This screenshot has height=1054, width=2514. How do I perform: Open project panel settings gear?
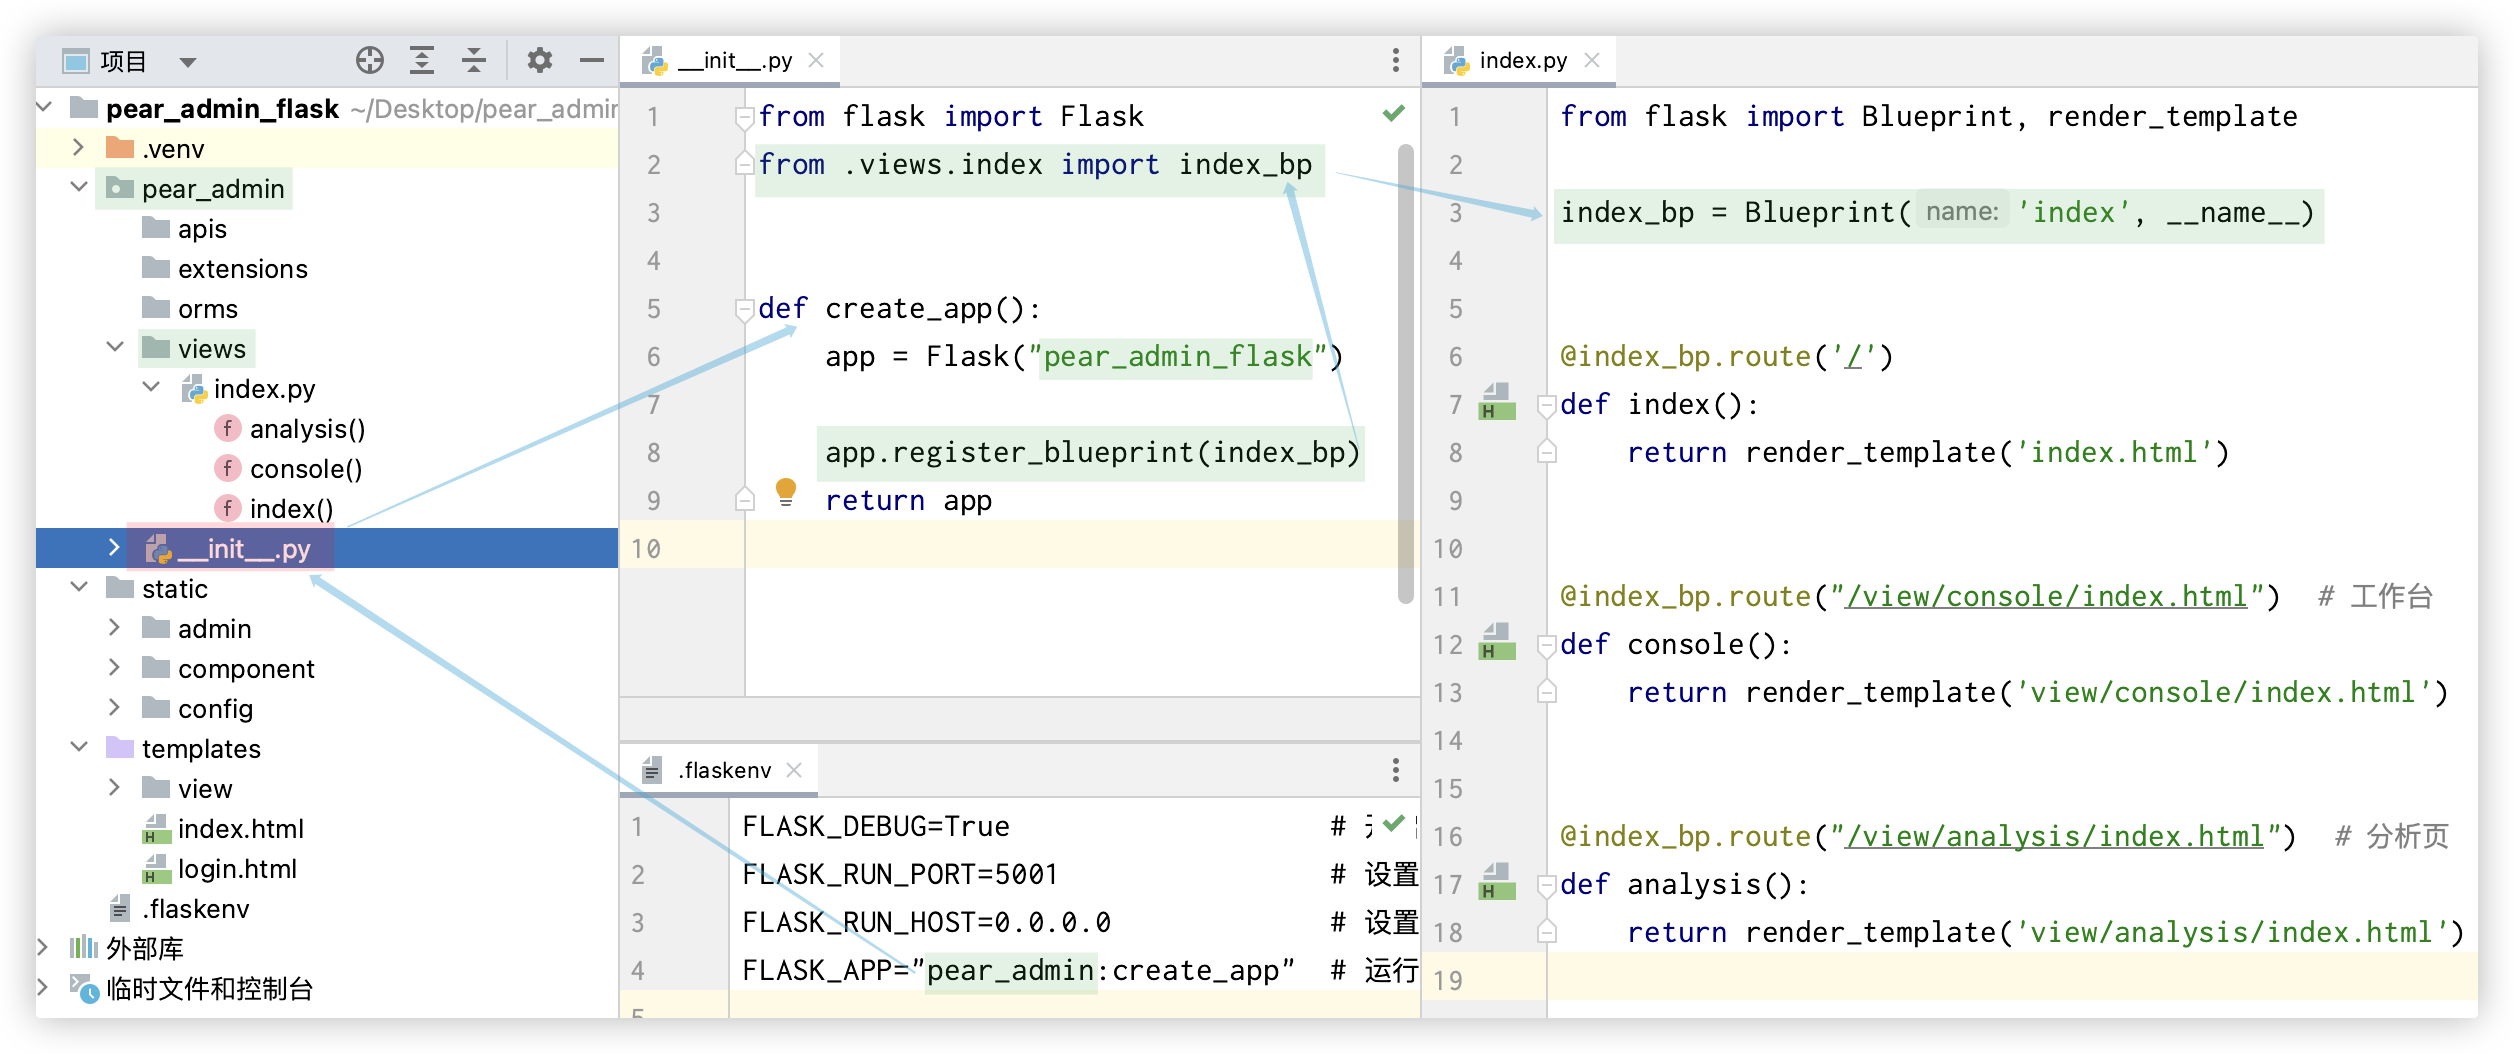pos(540,61)
